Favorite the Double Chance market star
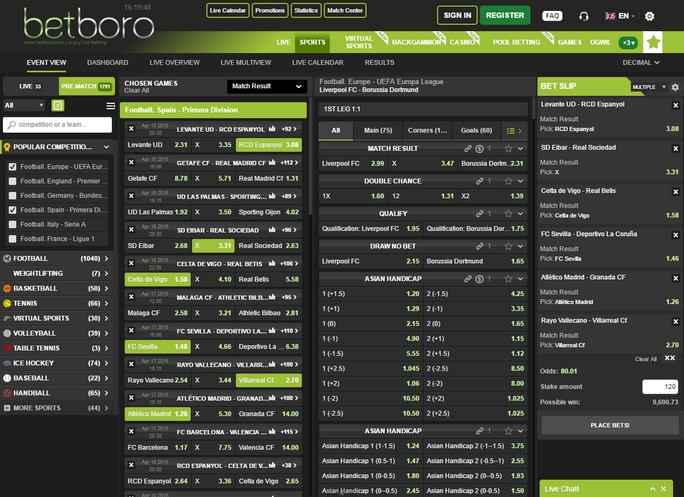684x497 pixels. click(x=508, y=181)
